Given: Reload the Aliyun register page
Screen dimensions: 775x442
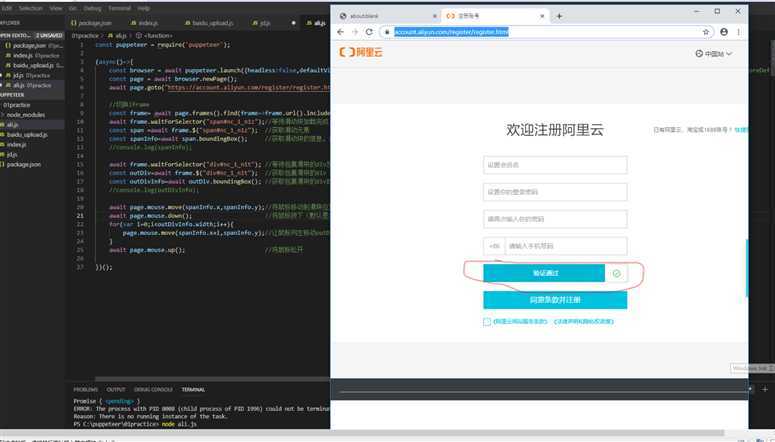Looking at the screenshot, I should (x=369, y=32).
